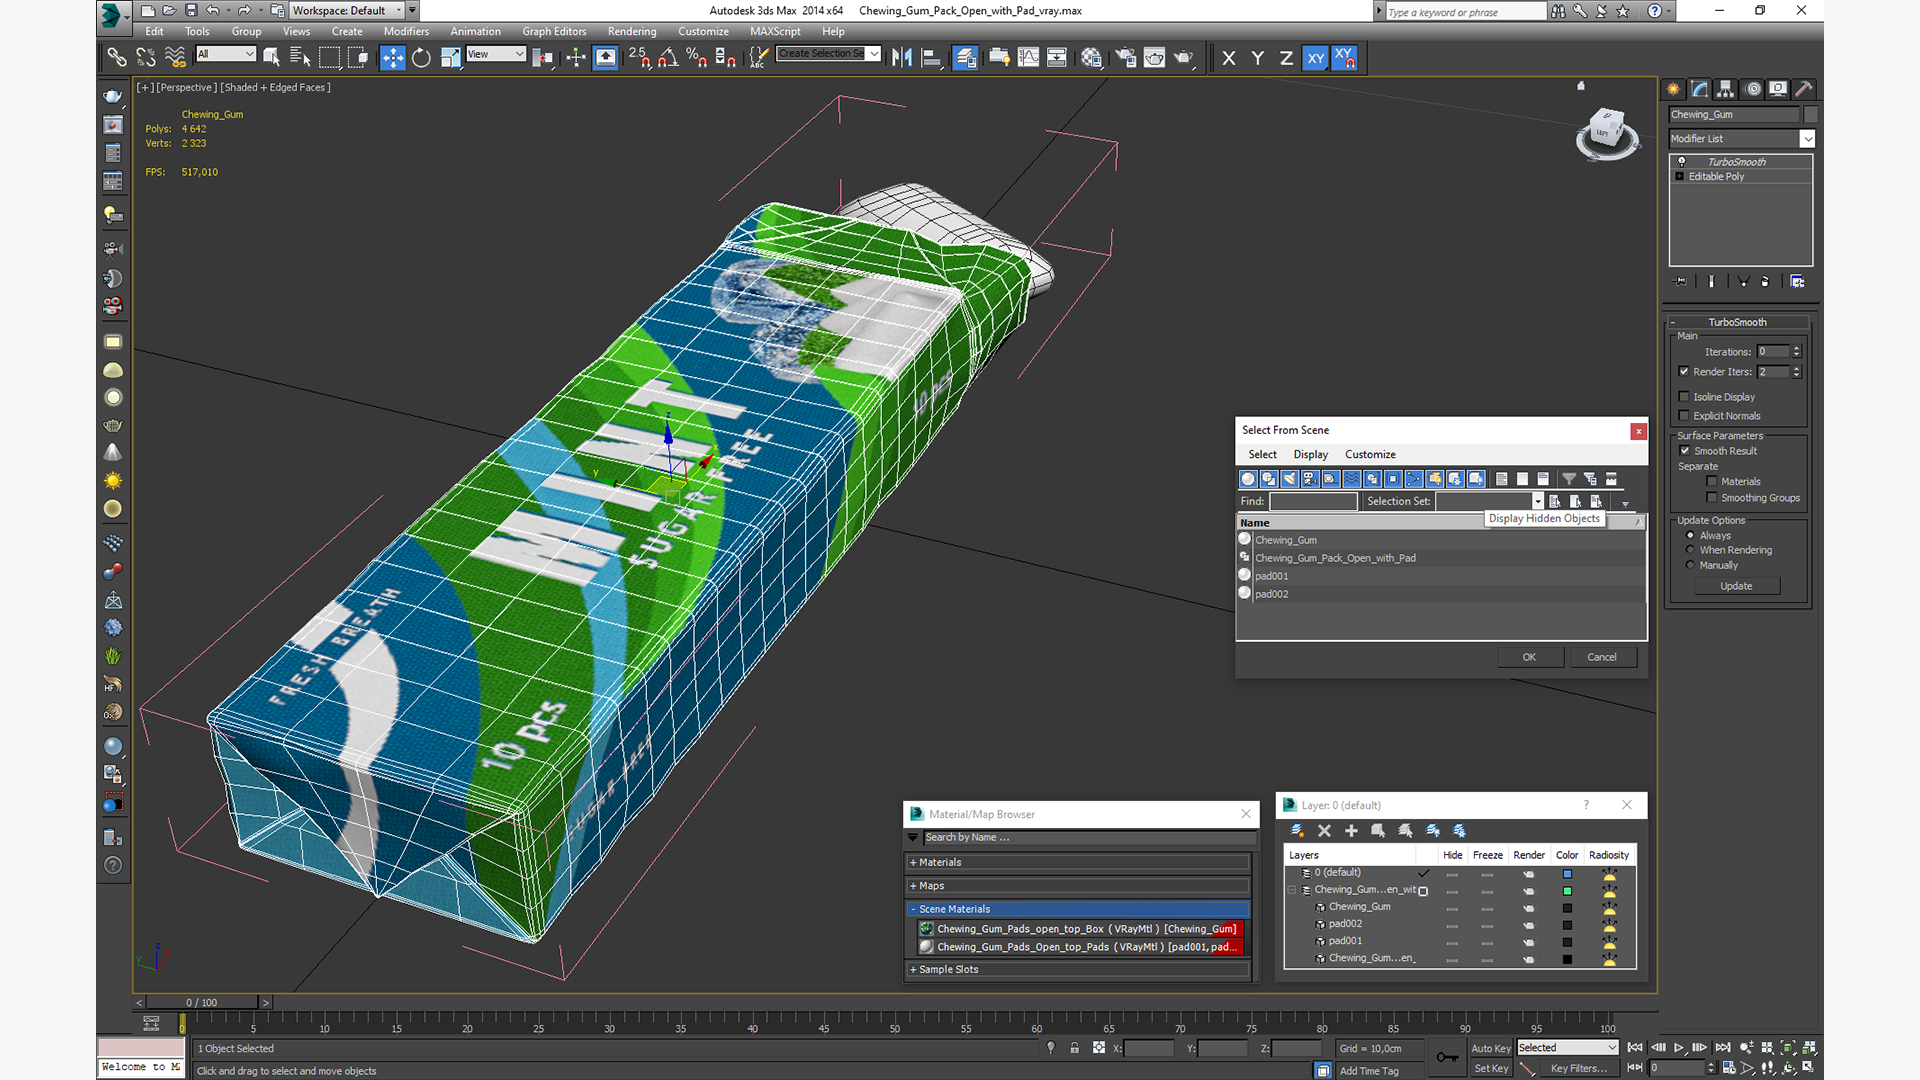Activate the Select and Rotate tool
This screenshot has height=1080, width=1920.
pyautogui.click(x=421, y=58)
